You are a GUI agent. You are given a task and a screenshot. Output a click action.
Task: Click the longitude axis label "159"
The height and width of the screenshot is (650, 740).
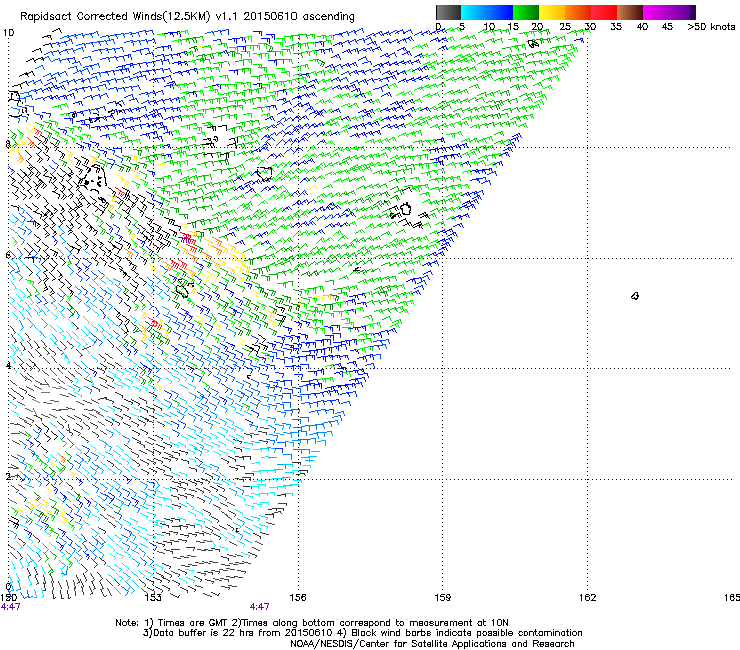(x=442, y=598)
